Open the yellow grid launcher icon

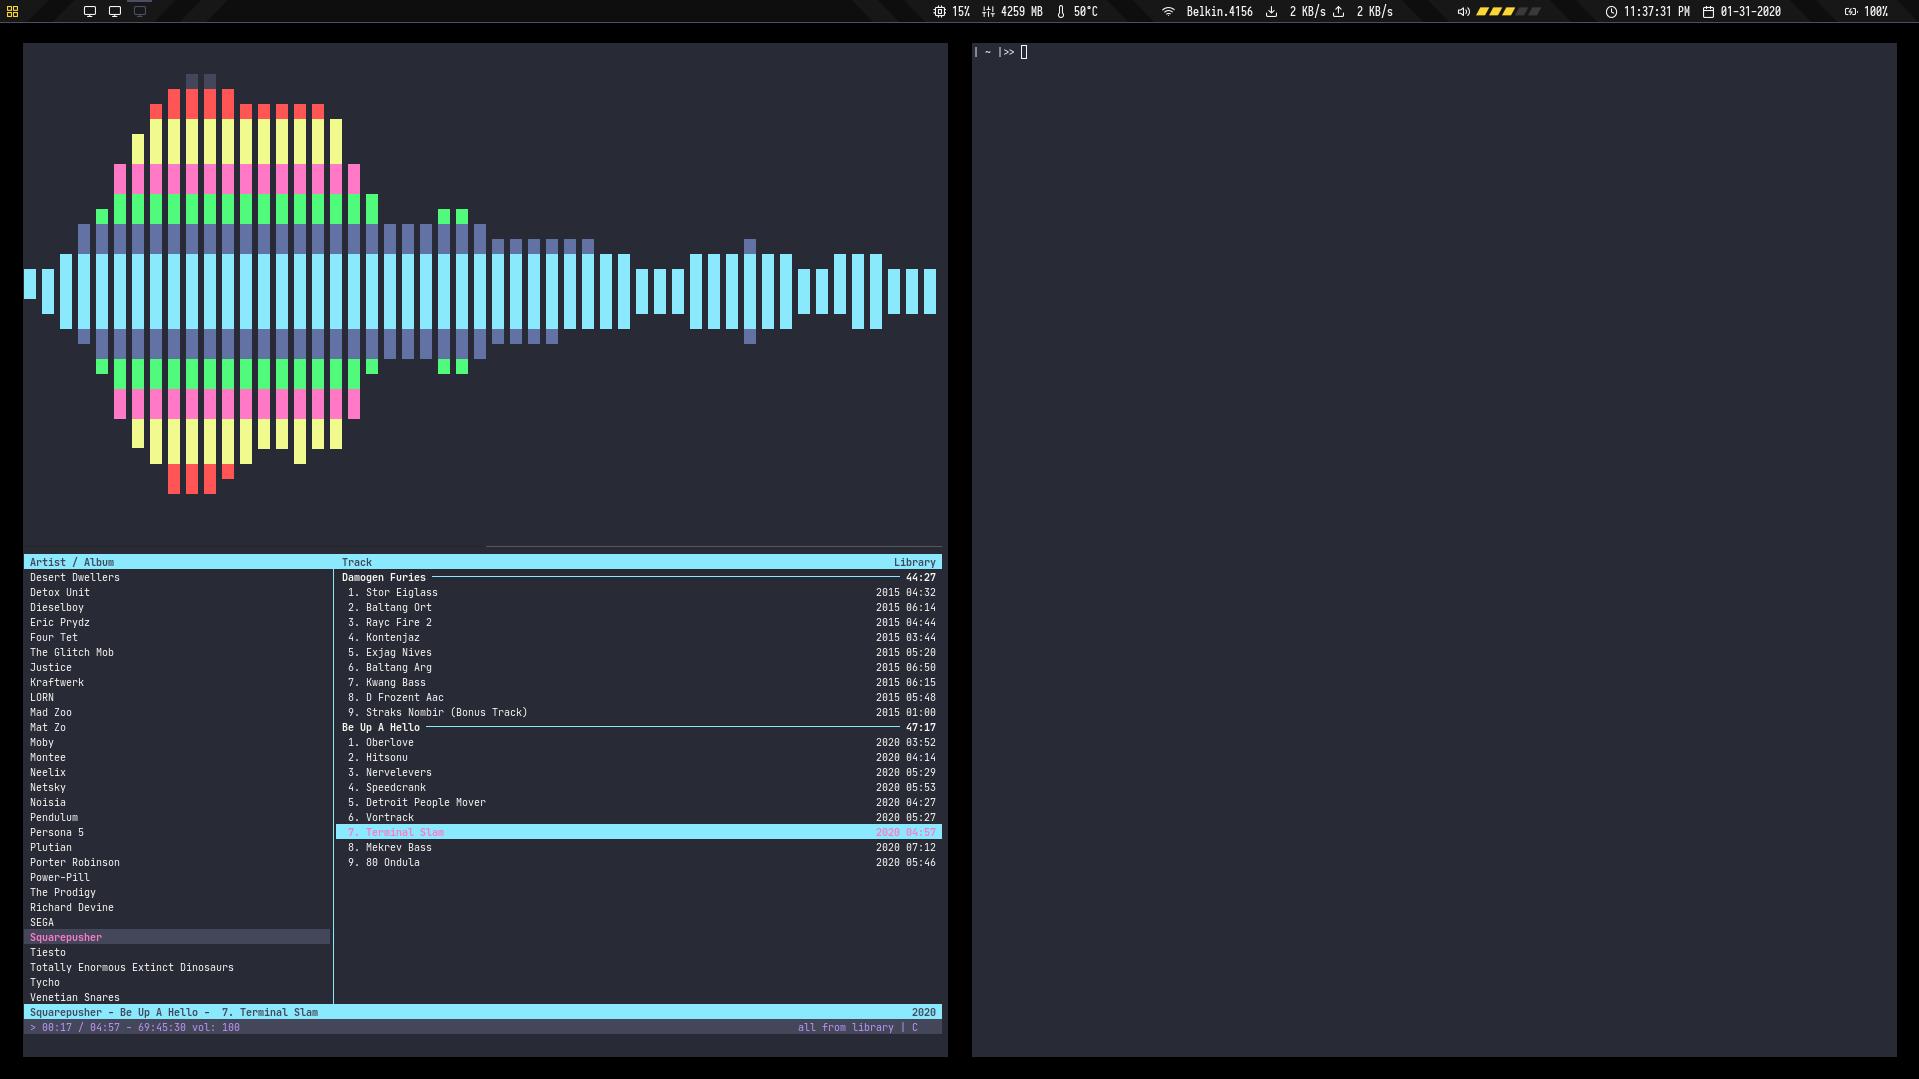tap(12, 12)
